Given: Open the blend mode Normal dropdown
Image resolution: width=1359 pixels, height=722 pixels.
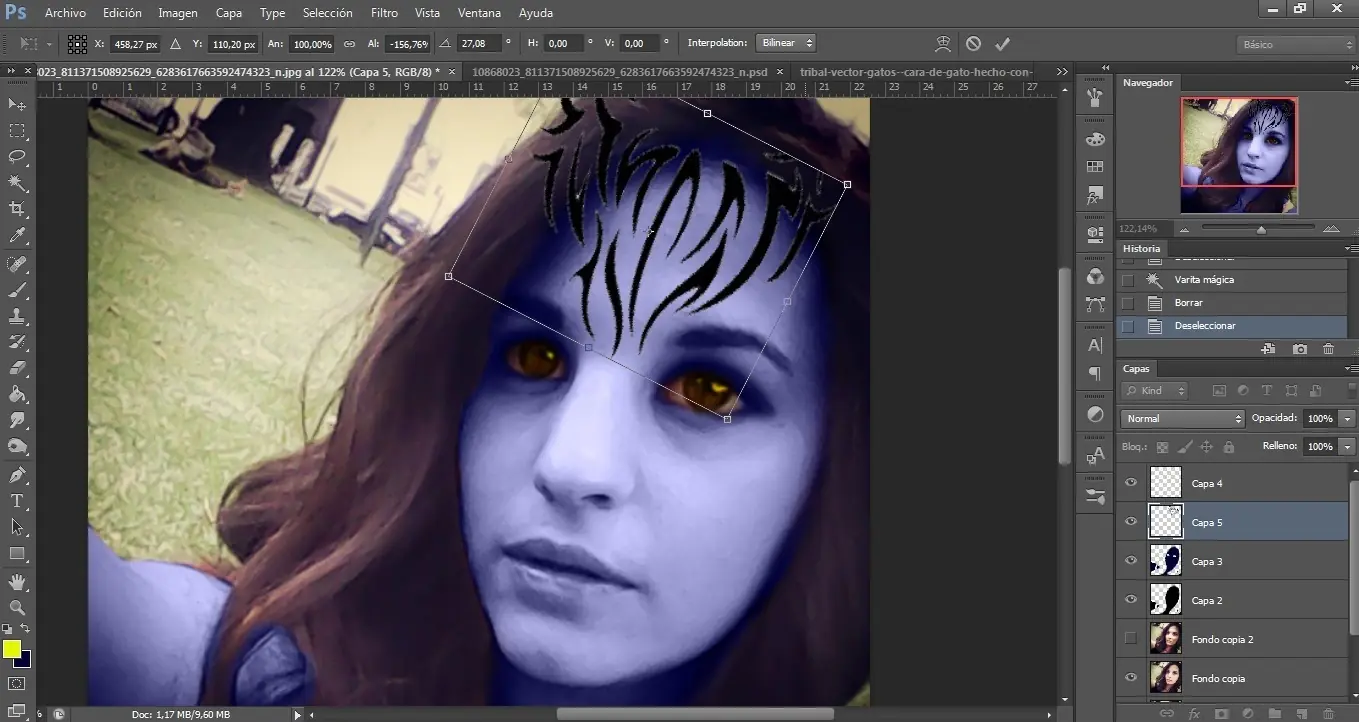Looking at the screenshot, I should pos(1183,418).
